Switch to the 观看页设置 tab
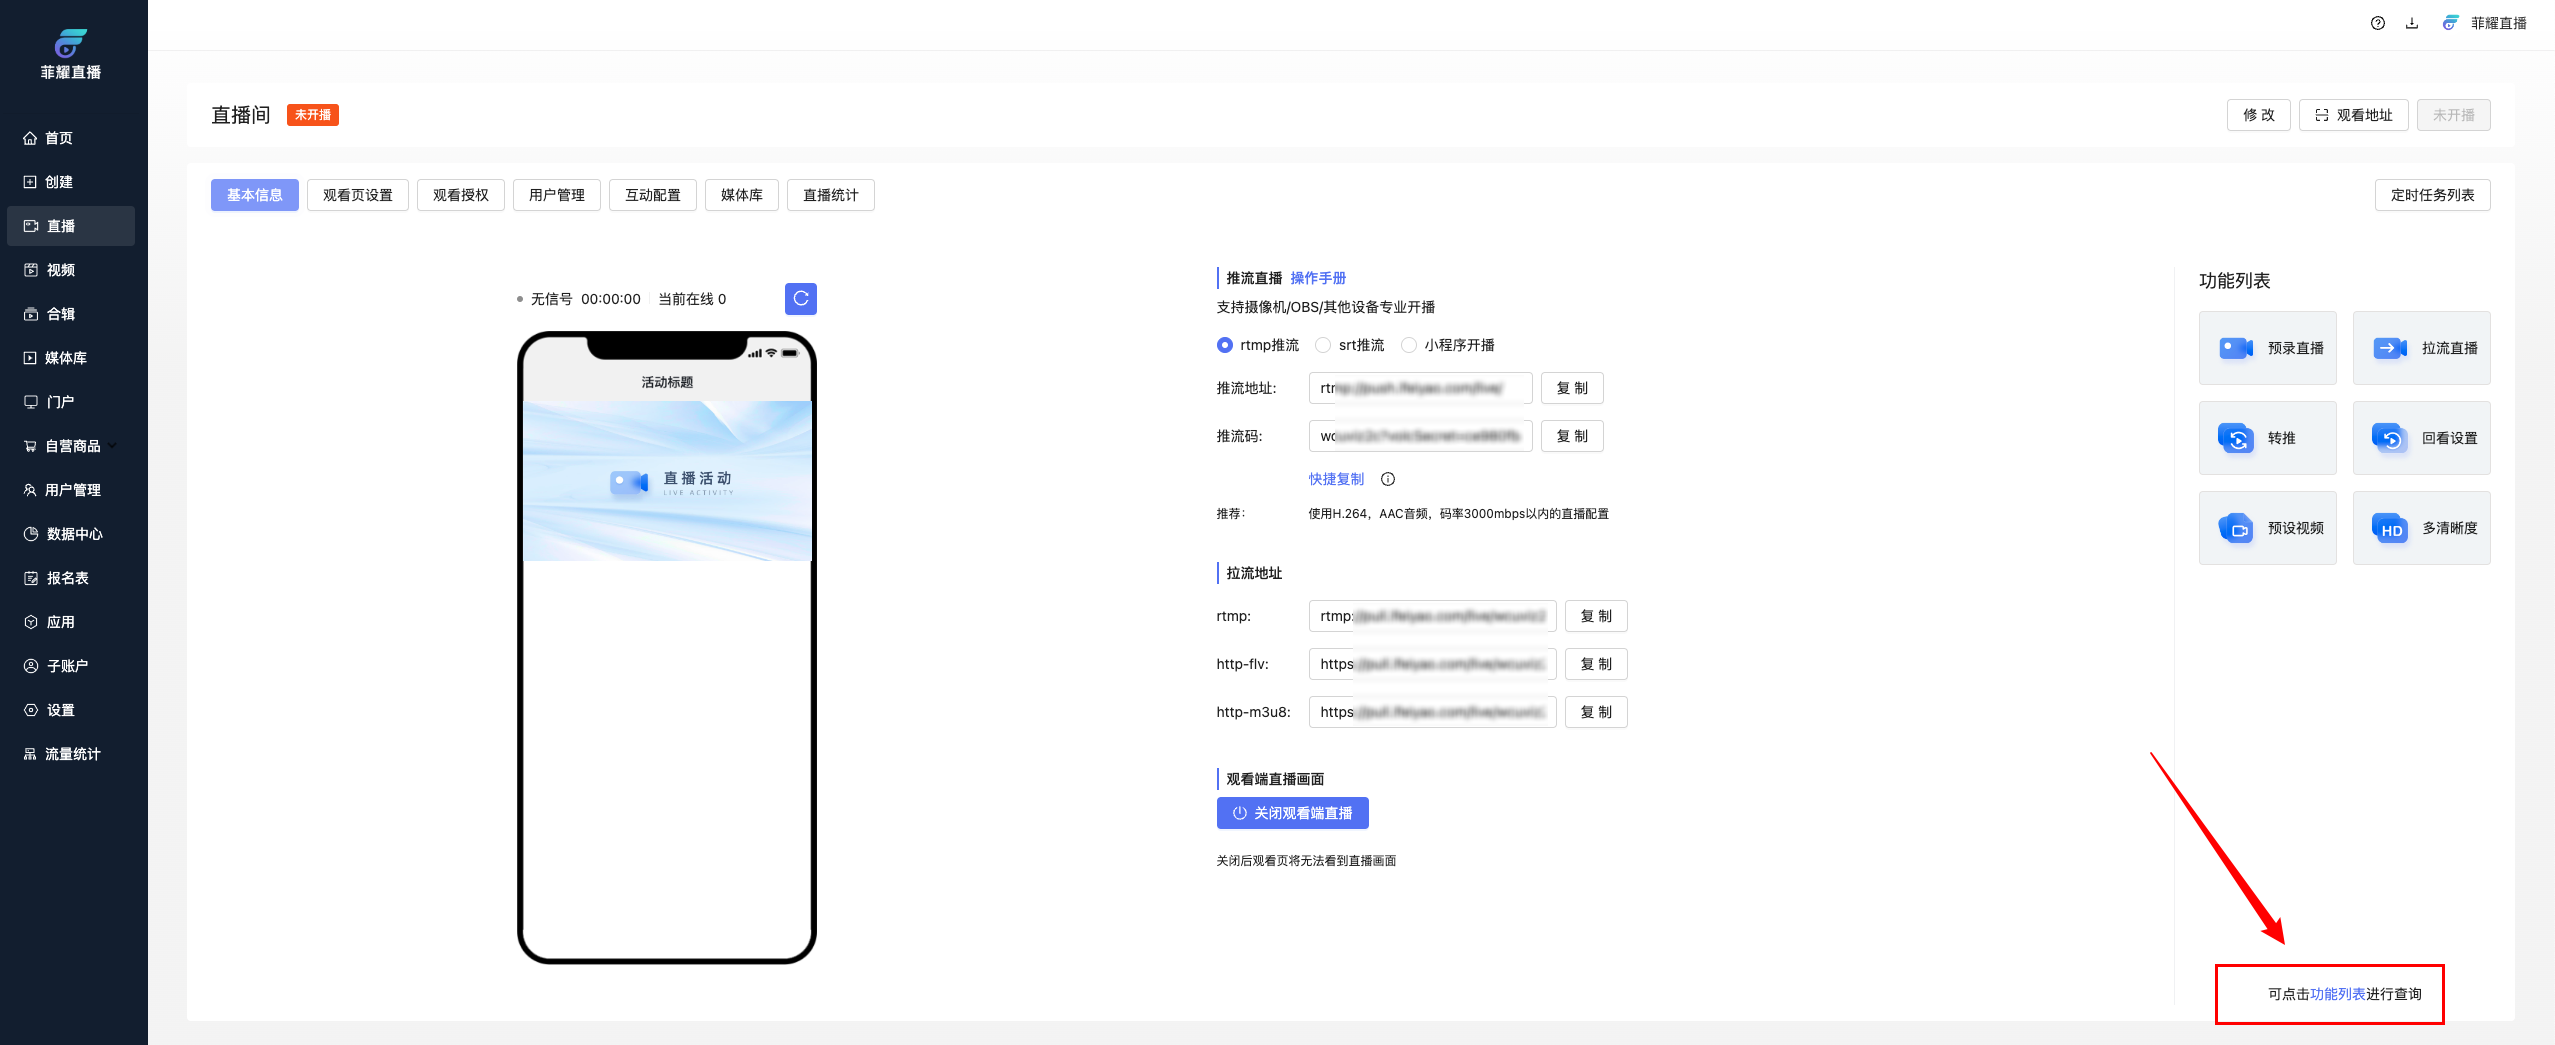2555x1045 pixels. 357,195
